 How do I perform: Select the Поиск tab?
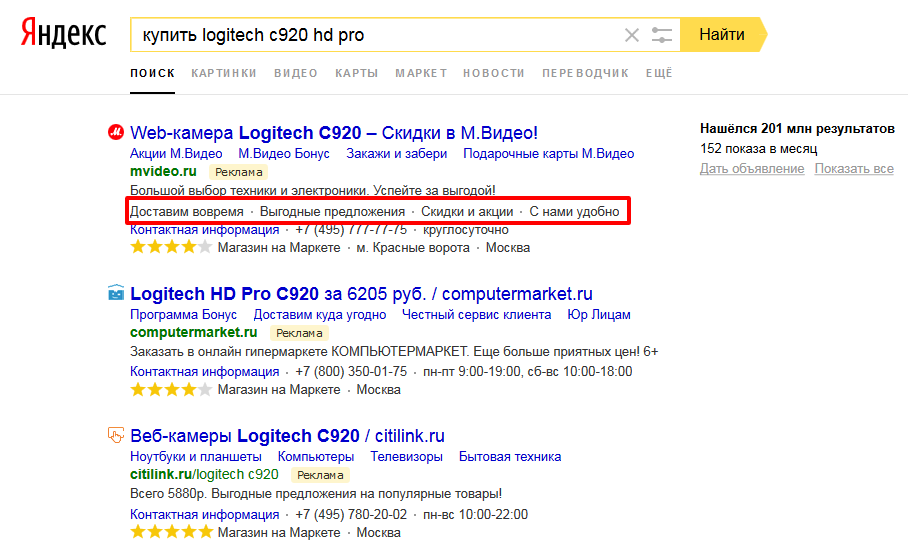(152, 73)
